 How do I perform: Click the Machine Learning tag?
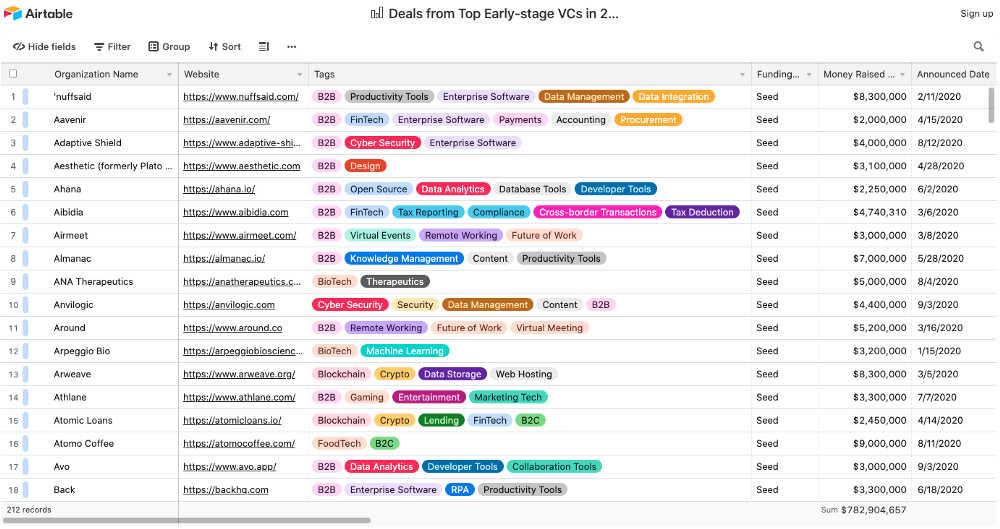pyautogui.click(x=404, y=351)
